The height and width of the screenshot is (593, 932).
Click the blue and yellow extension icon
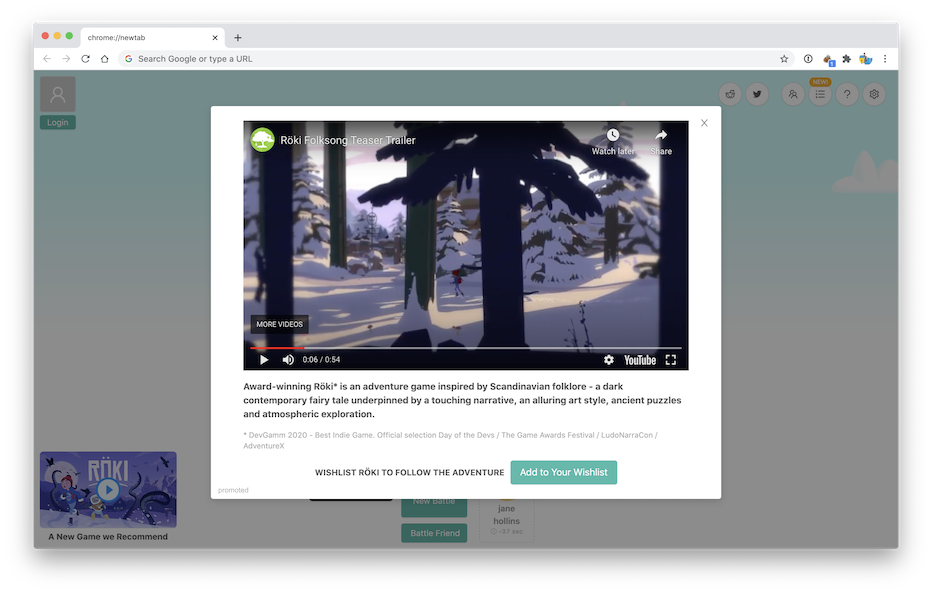pyautogui.click(x=866, y=59)
